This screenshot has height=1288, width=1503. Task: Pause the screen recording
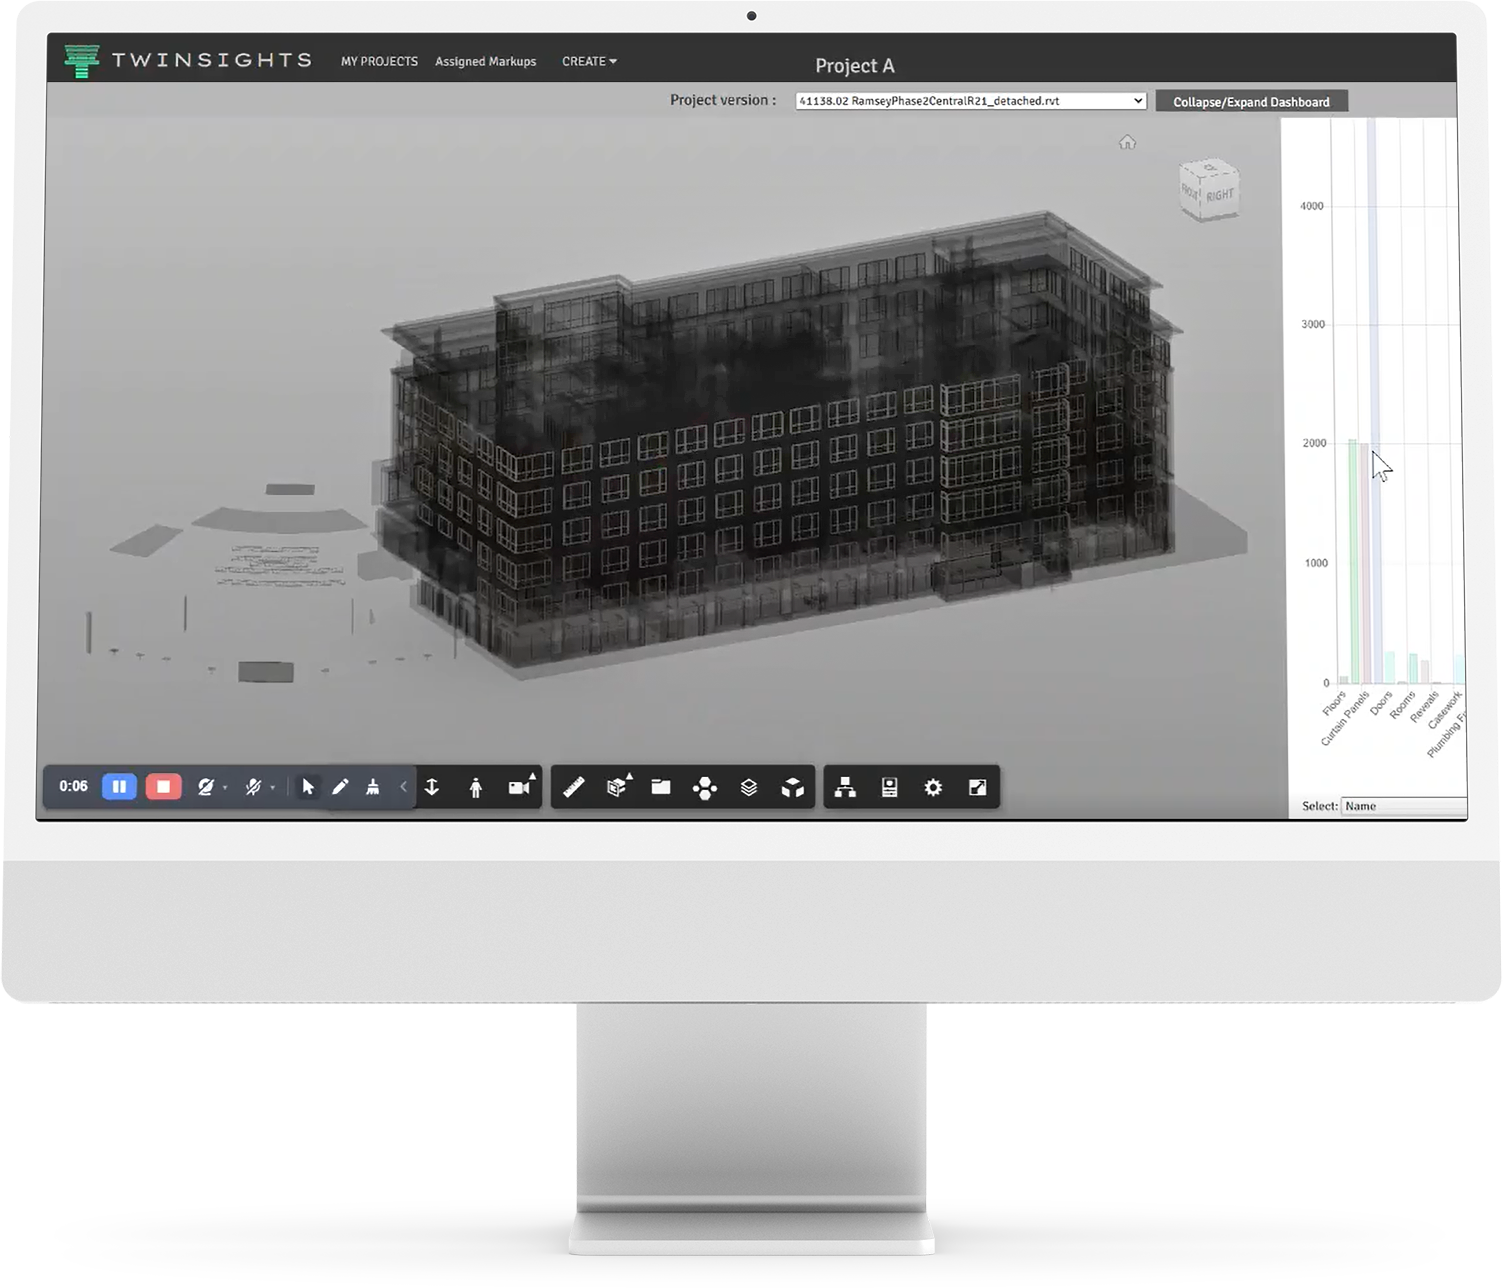click(x=119, y=787)
